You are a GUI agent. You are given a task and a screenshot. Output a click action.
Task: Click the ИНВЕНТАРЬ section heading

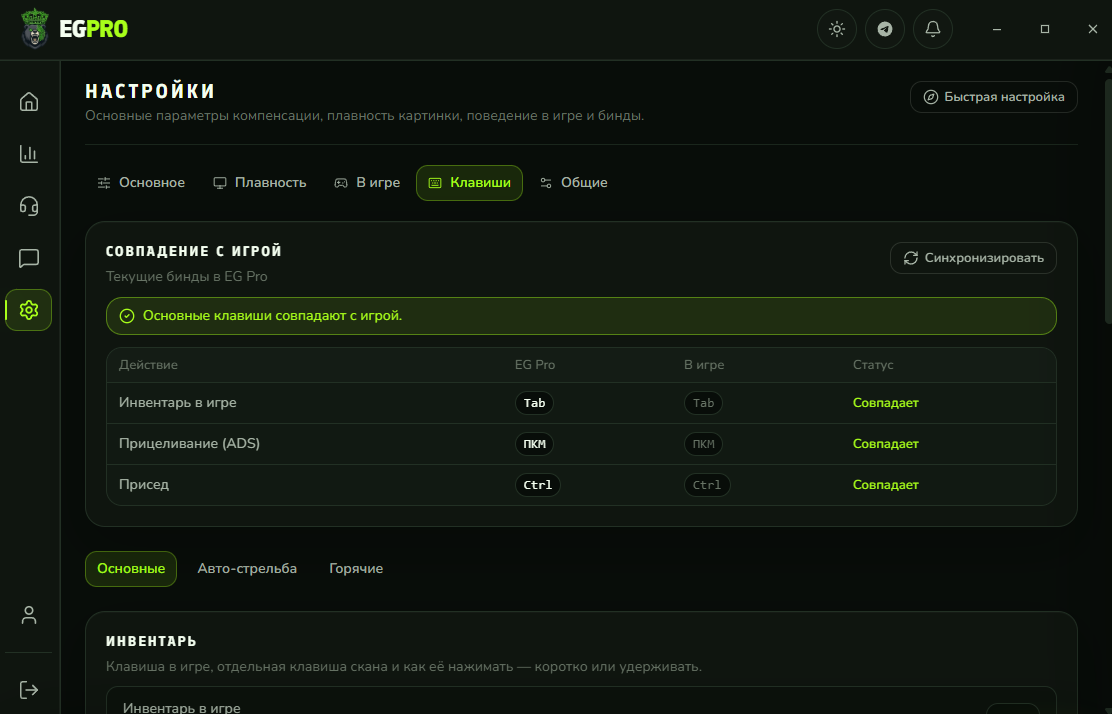click(151, 641)
